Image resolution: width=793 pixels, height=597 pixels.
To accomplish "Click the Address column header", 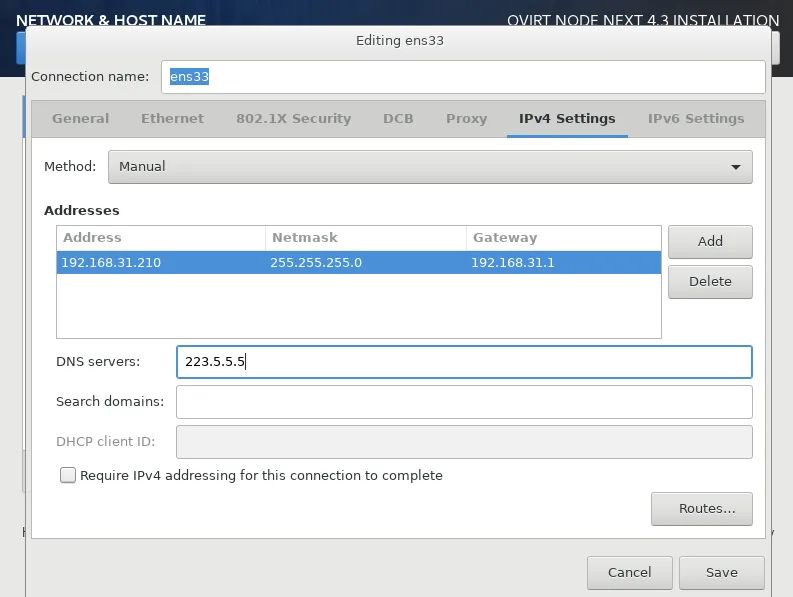I will point(161,238).
